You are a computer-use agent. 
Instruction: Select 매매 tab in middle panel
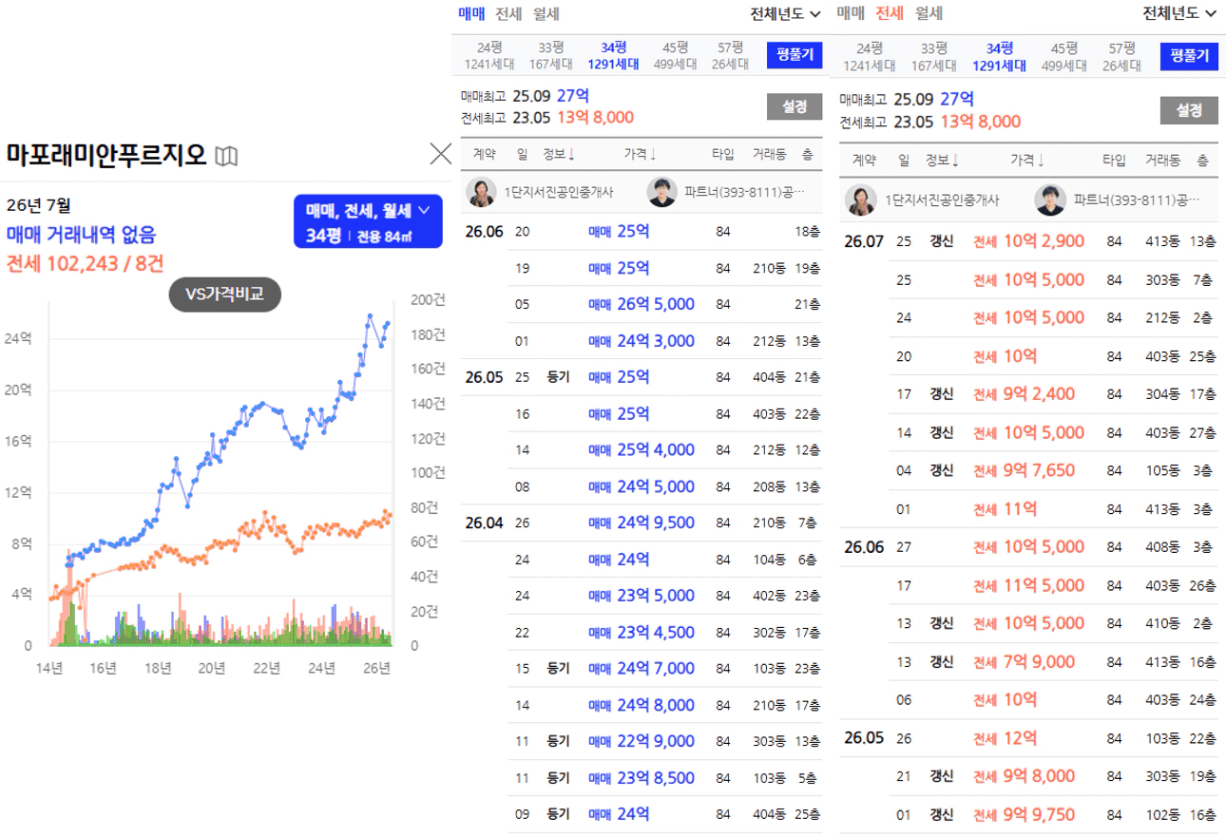tap(471, 14)
